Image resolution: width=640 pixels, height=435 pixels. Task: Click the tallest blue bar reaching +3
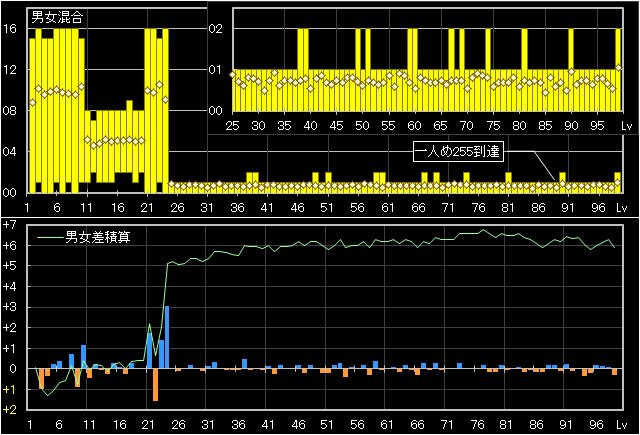tap(167, 337)
